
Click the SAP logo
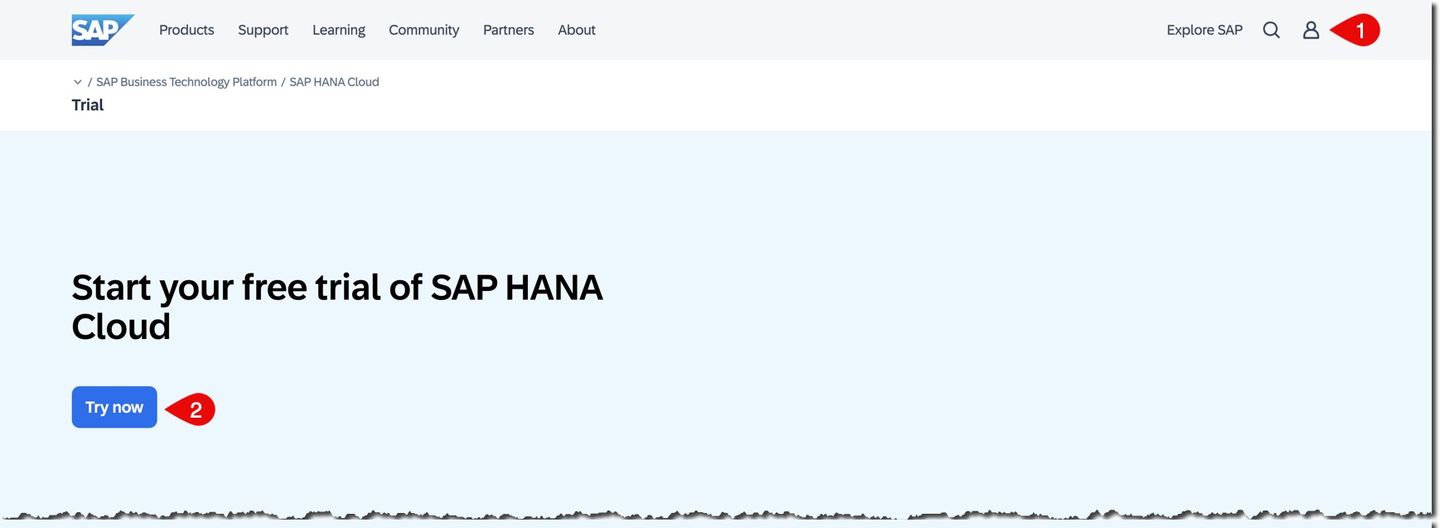tap(102, 30)
